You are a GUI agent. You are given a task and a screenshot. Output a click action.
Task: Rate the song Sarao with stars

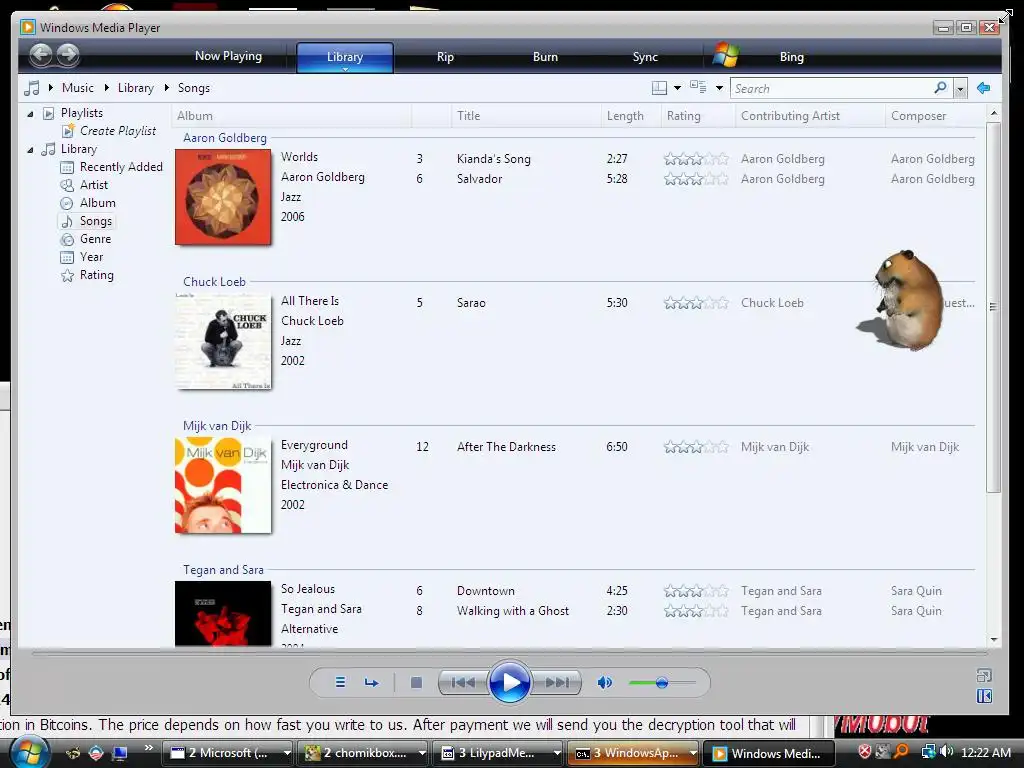point(696,303)
